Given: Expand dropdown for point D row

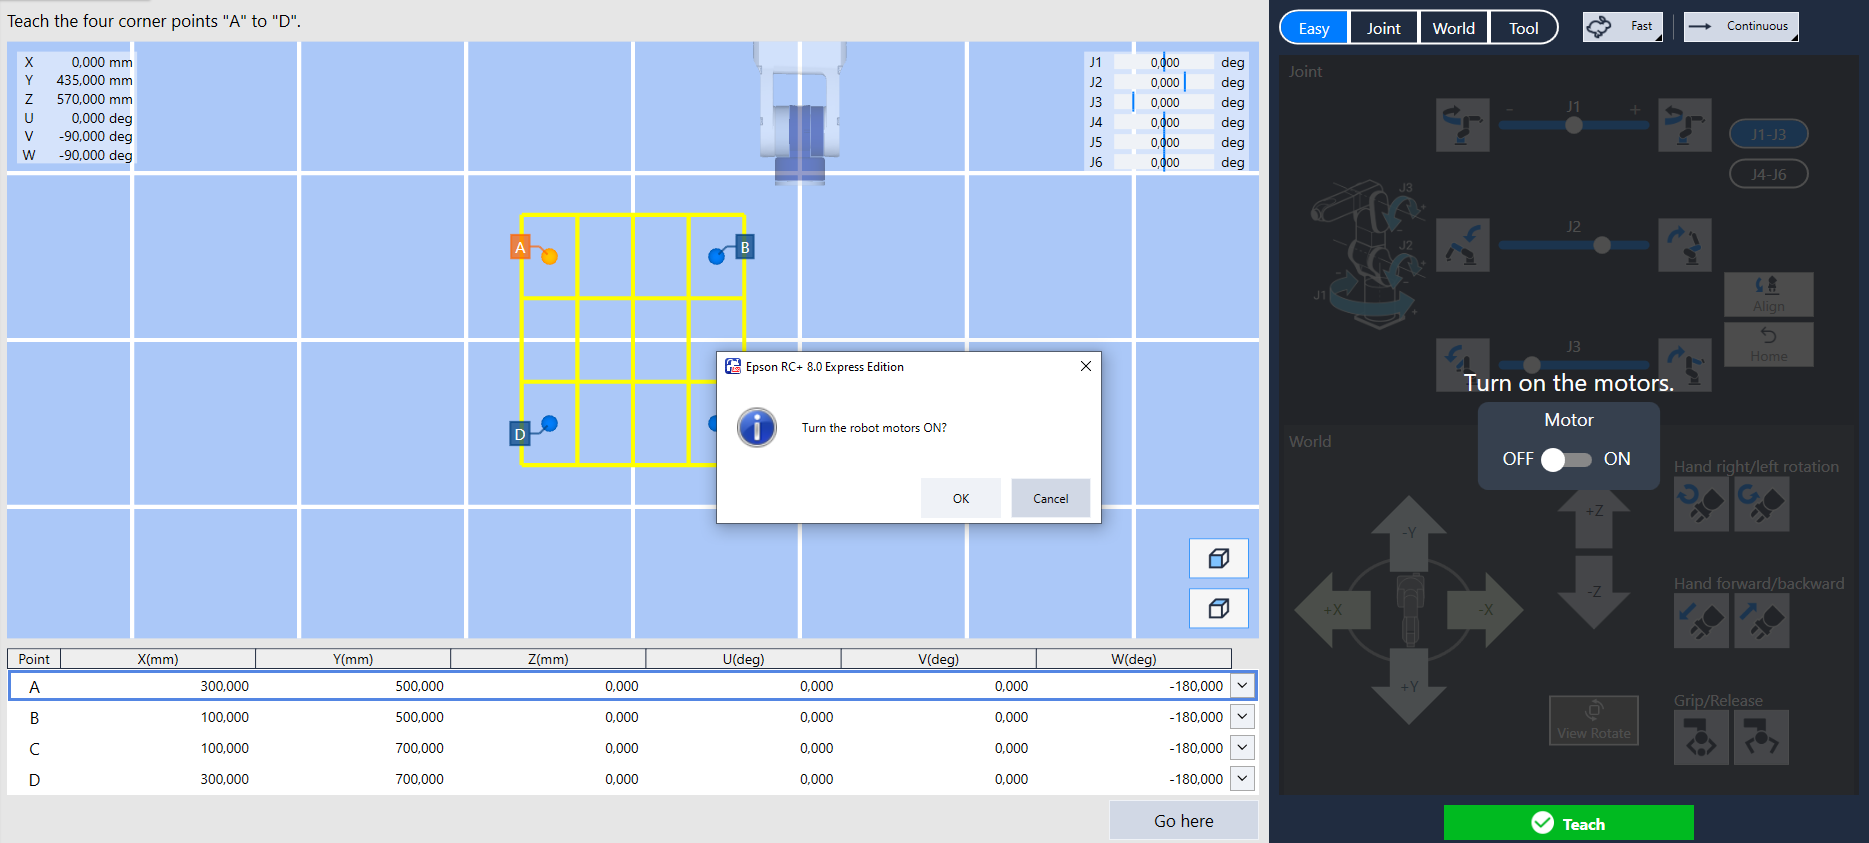Looking at the screenshot, I should 1242,779.
